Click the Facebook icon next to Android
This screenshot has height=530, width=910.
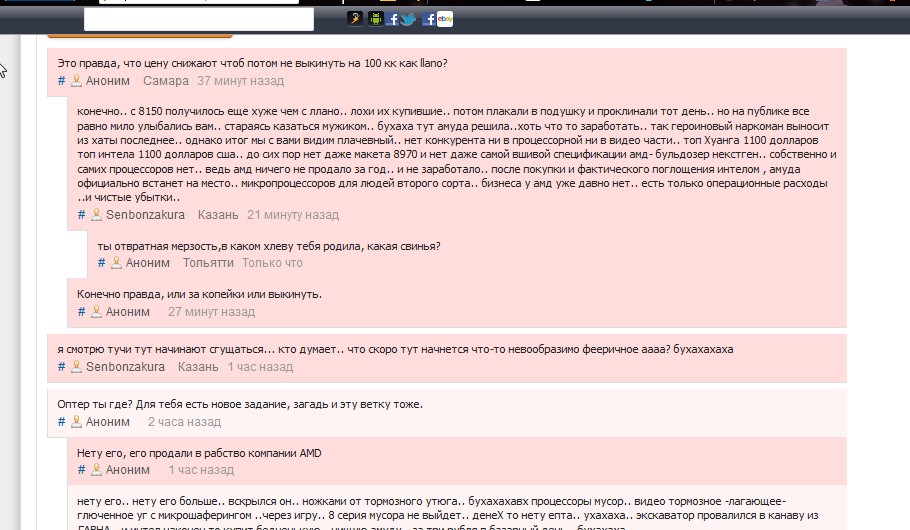point(392,18)
